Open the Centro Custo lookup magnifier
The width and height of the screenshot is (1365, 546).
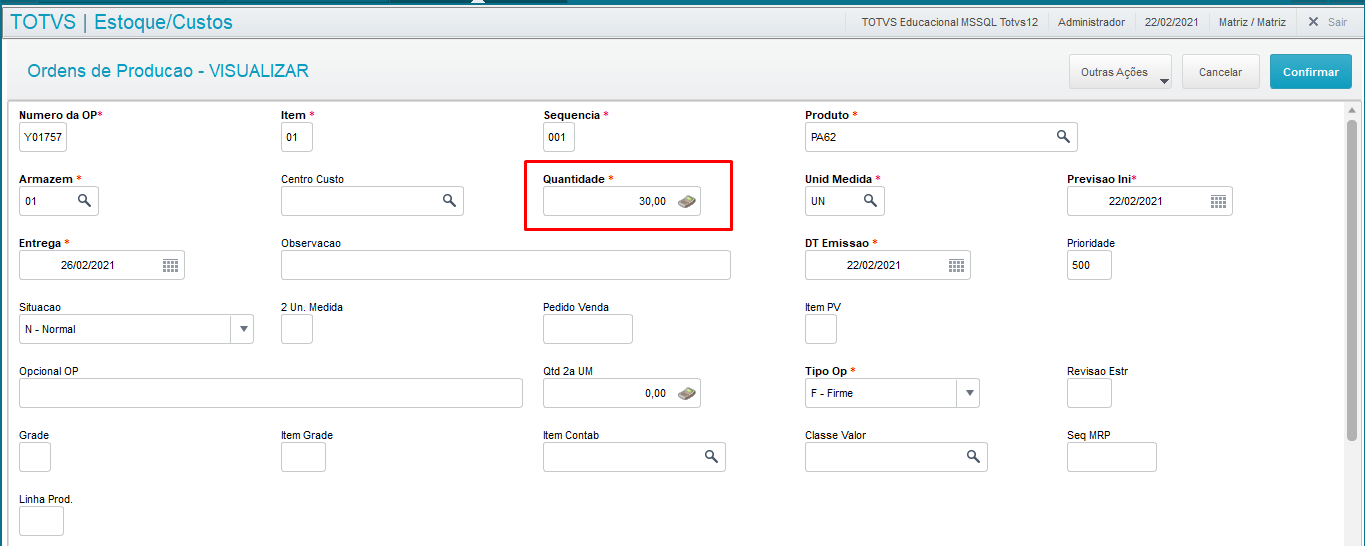tap(449, 201)
